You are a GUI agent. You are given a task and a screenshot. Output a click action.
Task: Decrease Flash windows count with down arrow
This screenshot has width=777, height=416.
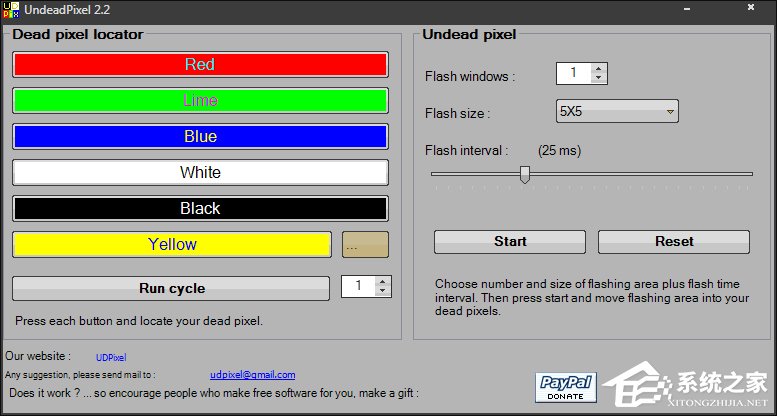click(599, 78)
